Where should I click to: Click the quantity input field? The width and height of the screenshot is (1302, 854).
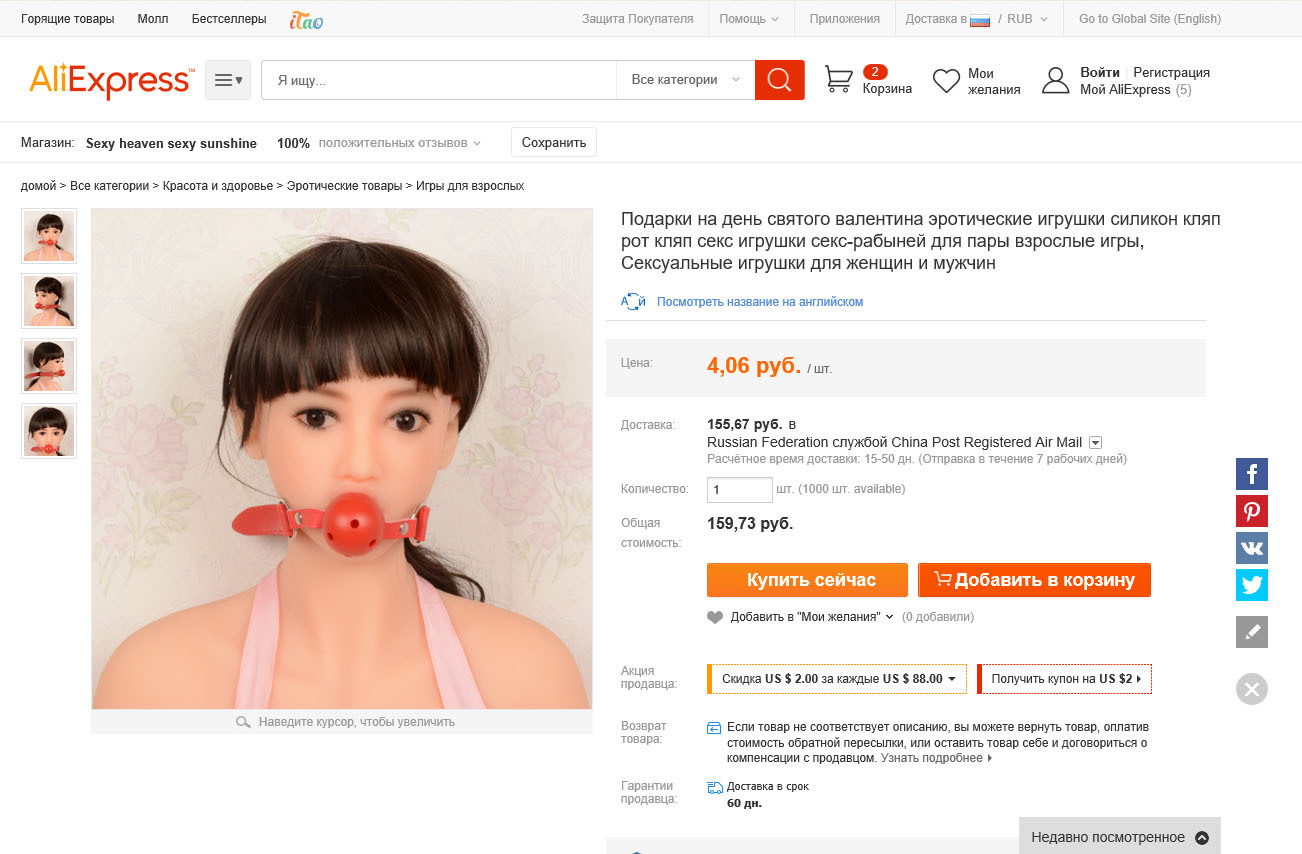coord(740,490)
